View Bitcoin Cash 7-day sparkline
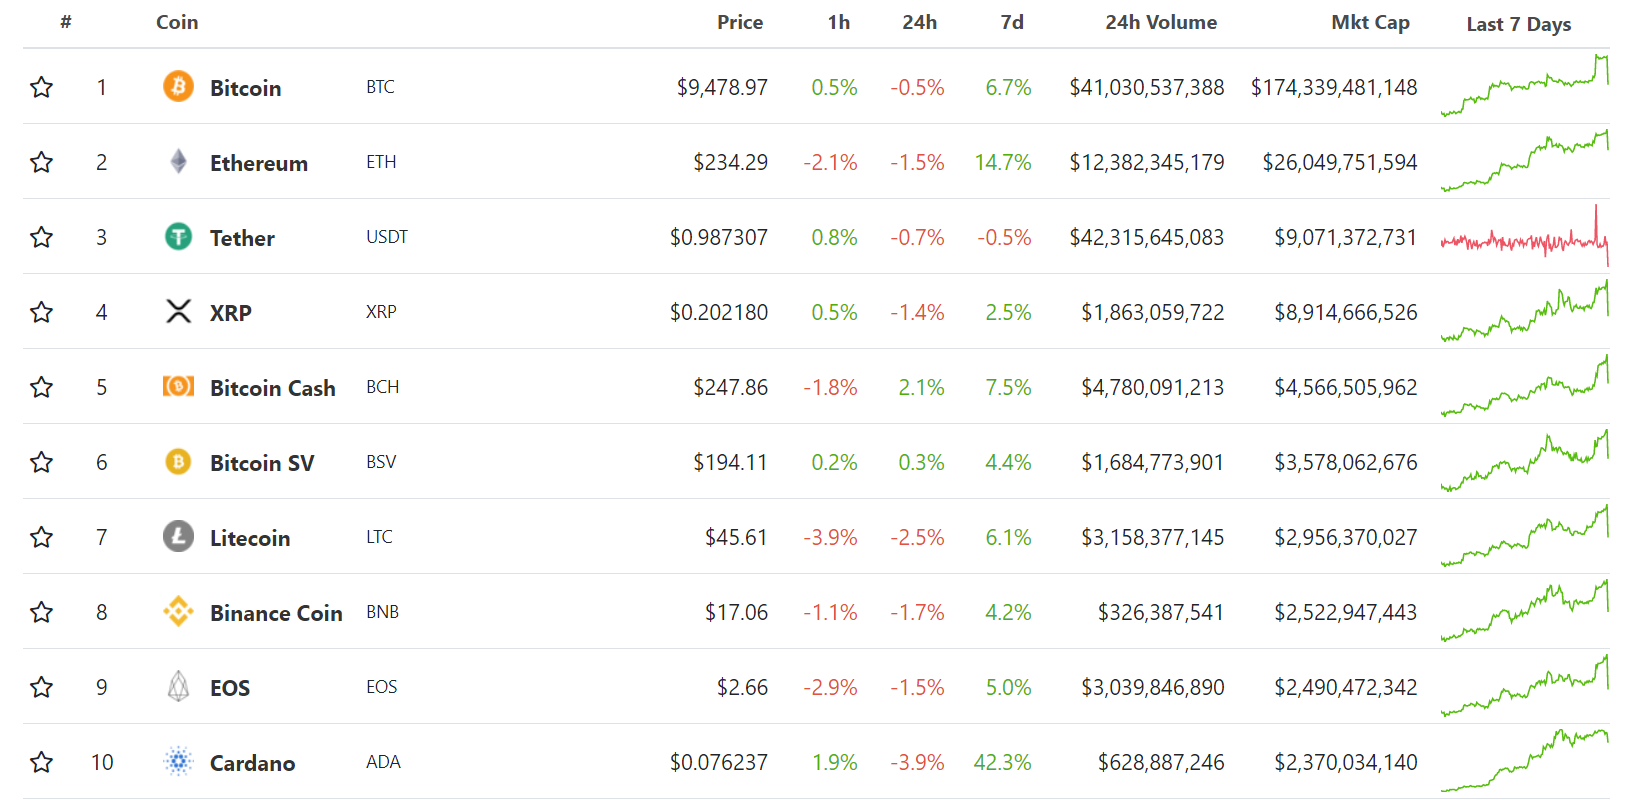The height and width of the screenshot is (800, 1638). [1525, 386]
